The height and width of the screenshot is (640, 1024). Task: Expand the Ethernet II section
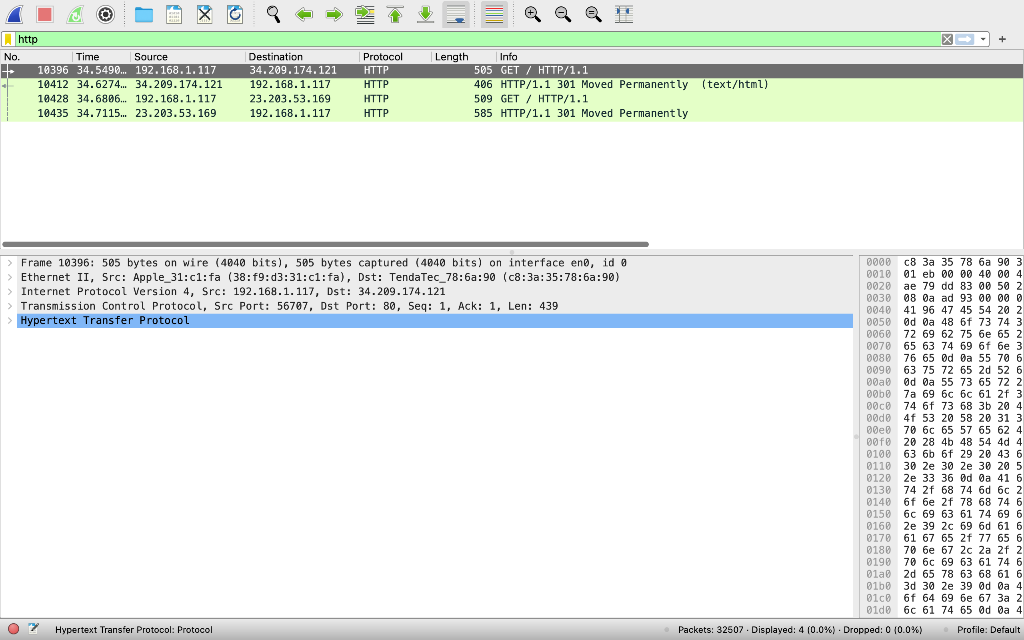[10, 277]
